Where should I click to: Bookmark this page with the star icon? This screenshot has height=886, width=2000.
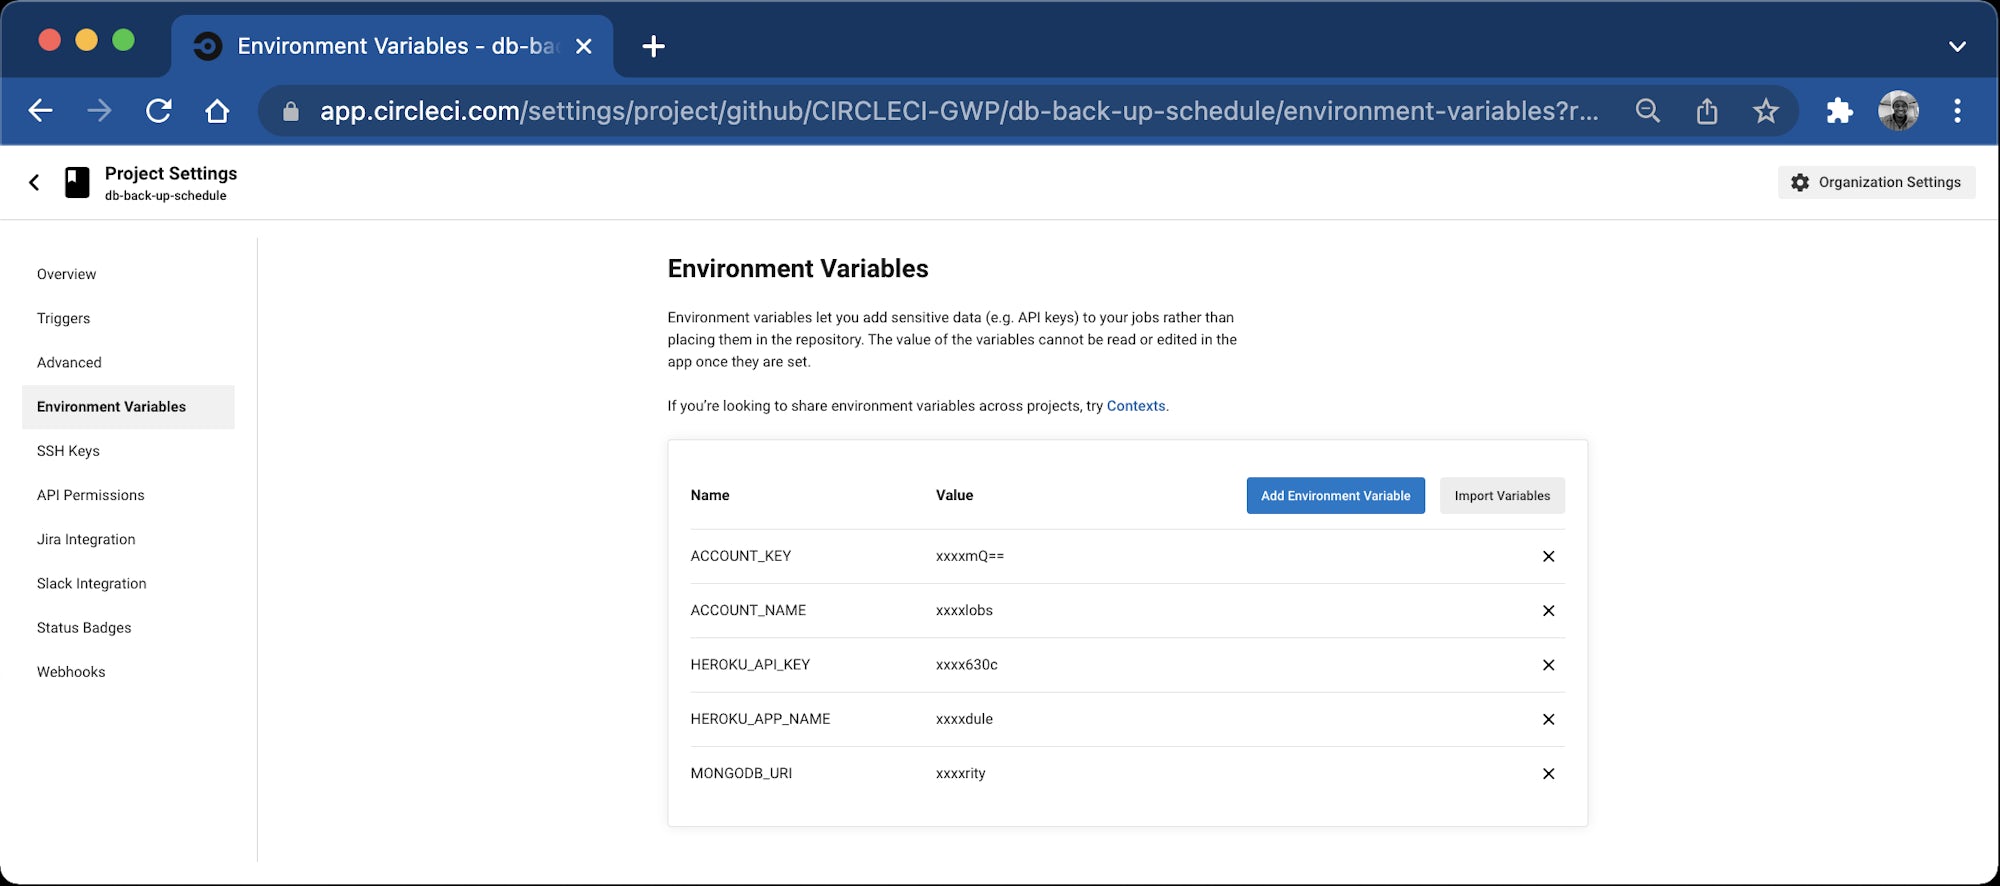1766,110
